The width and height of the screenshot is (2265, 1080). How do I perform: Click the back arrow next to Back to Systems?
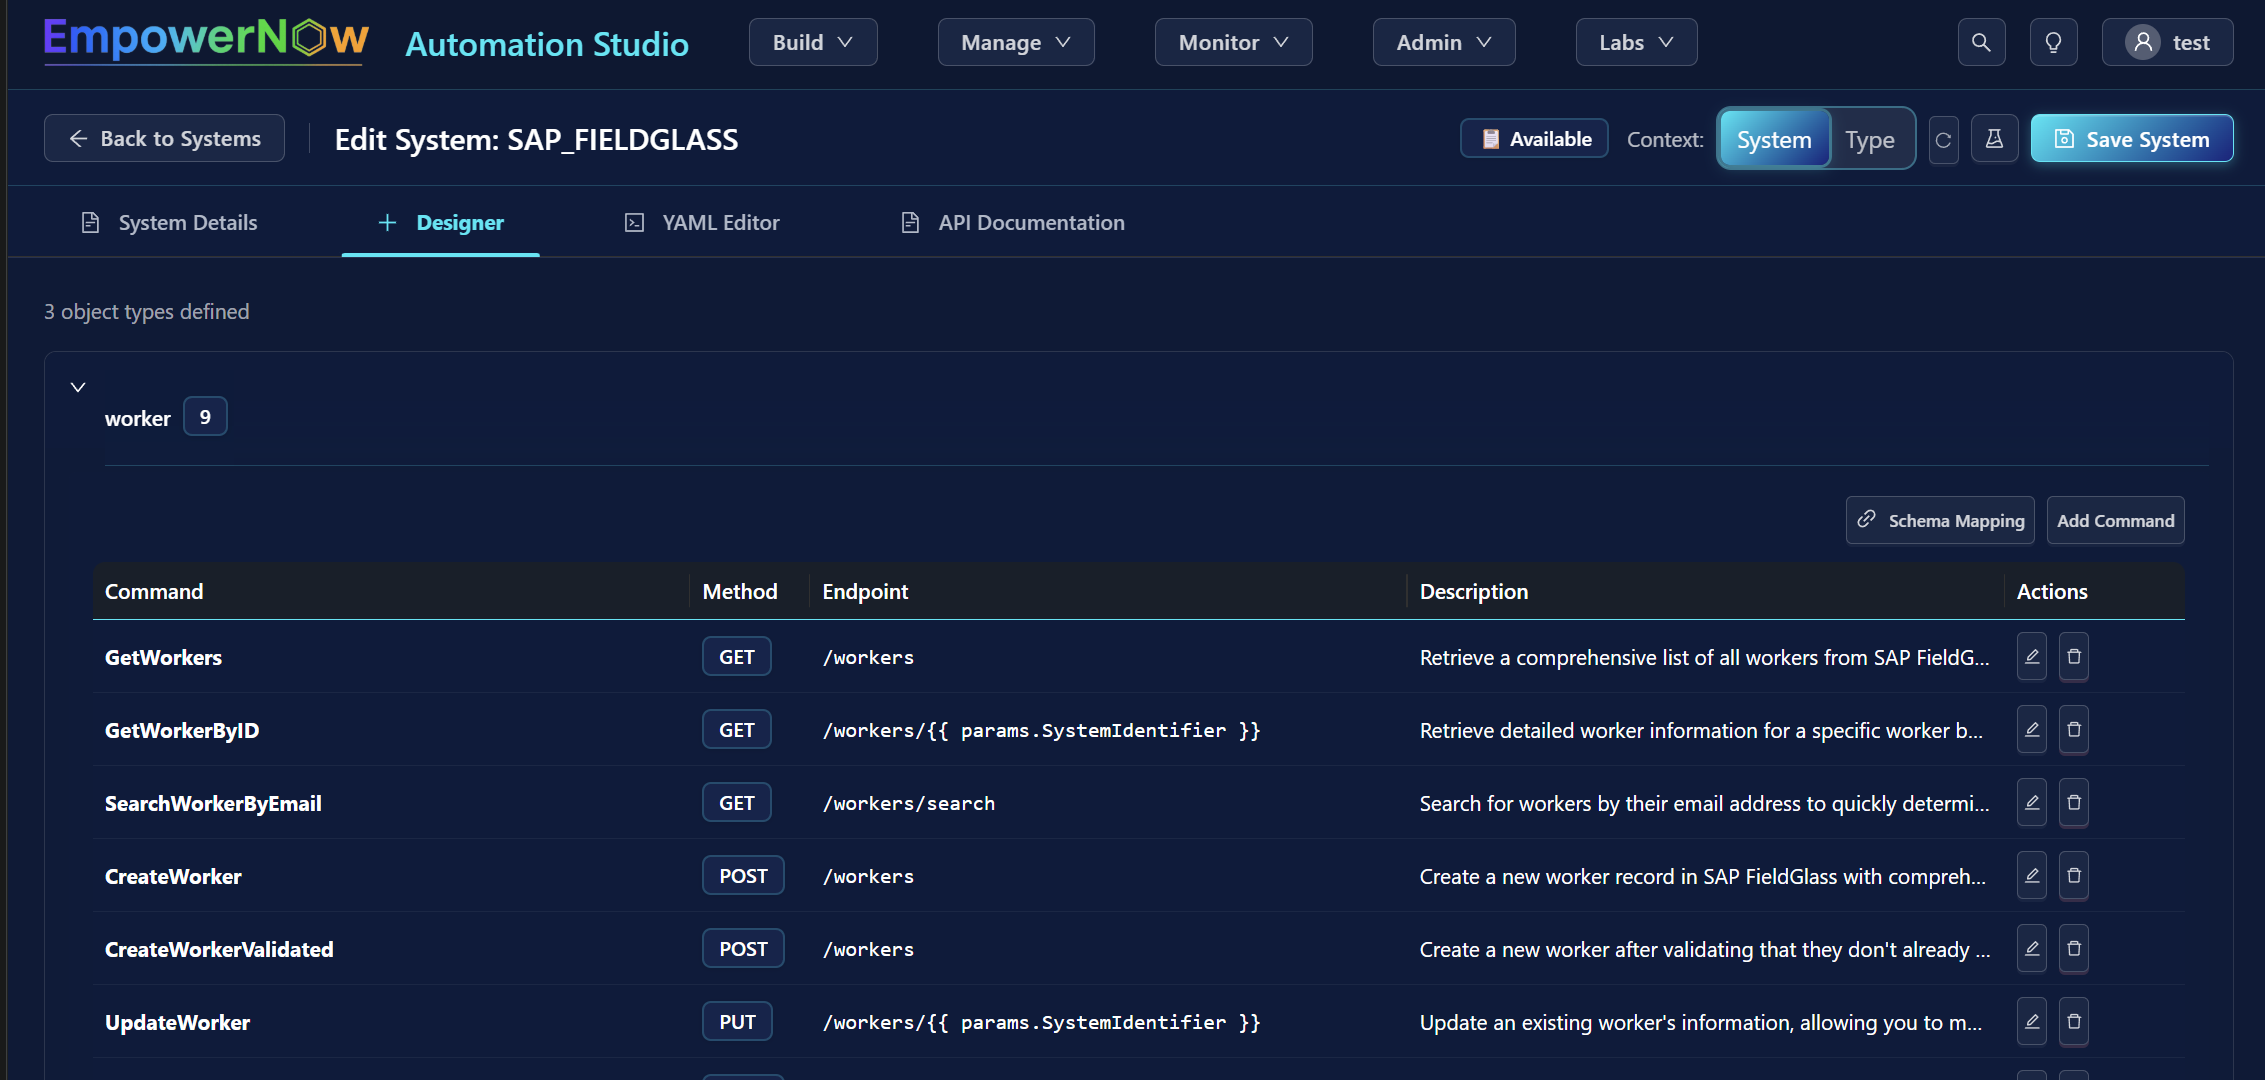(x=78, y=138)
